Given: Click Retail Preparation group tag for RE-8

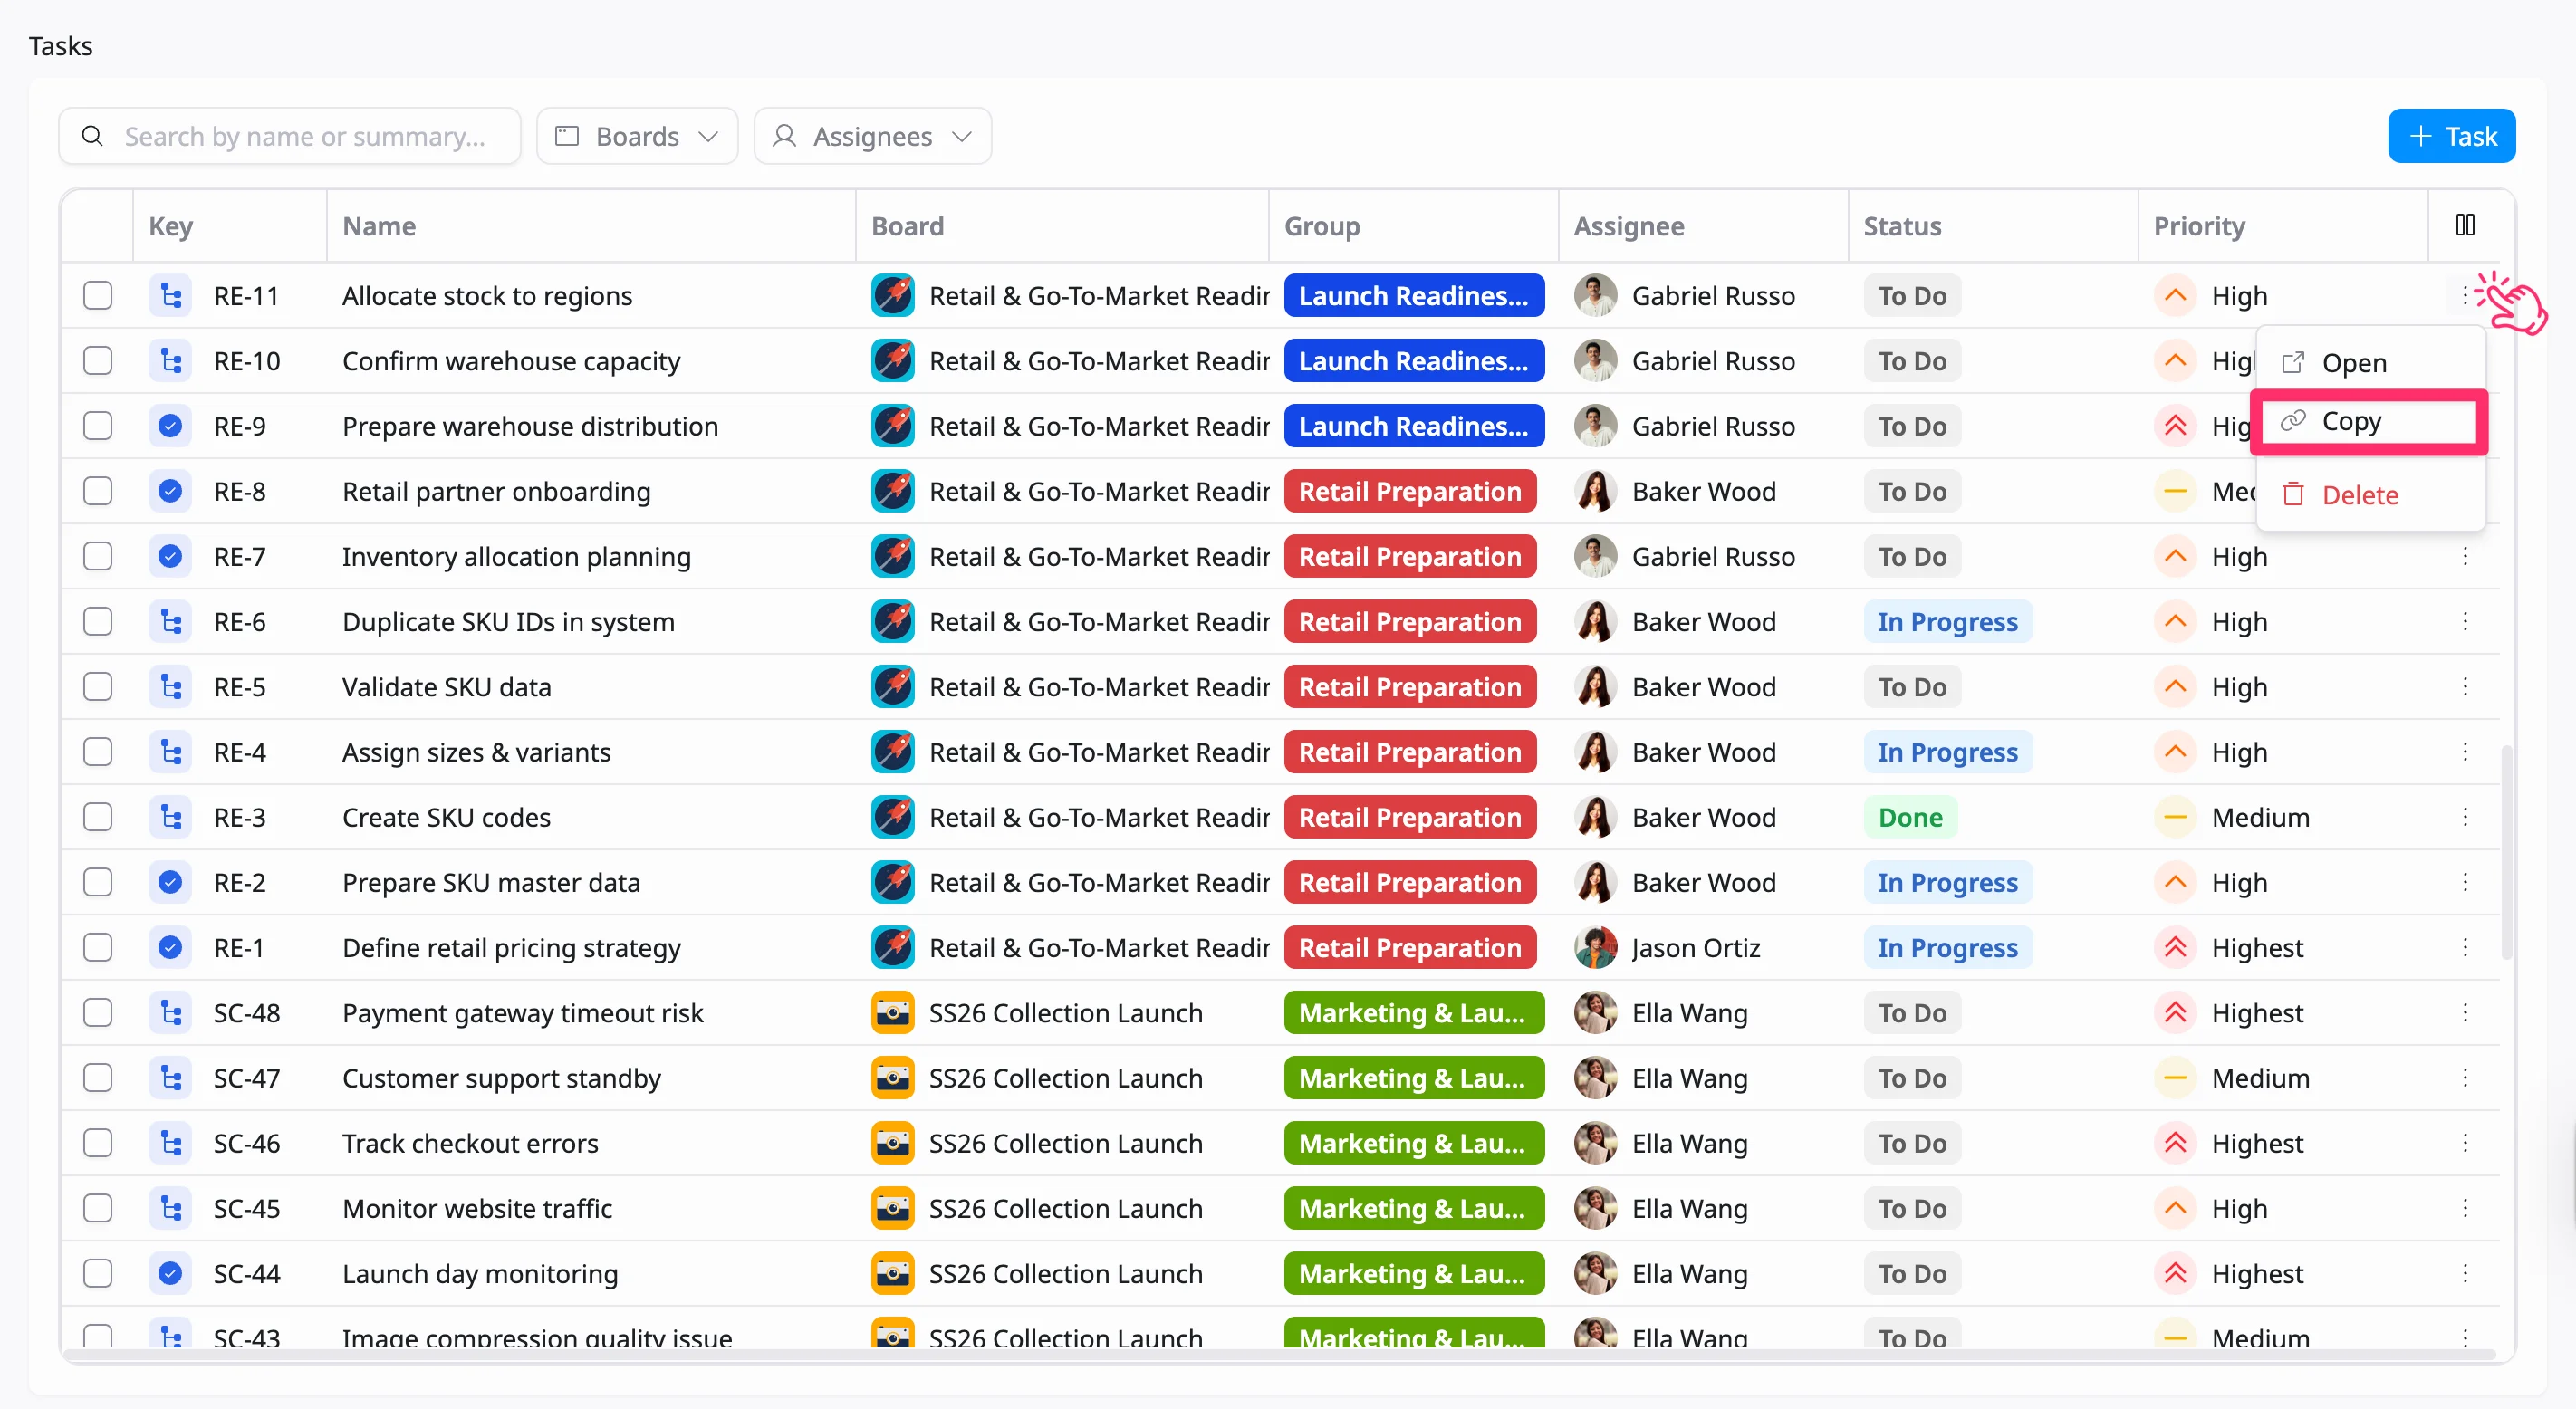Looking at the screenshot, I should tap(1410, 491).
